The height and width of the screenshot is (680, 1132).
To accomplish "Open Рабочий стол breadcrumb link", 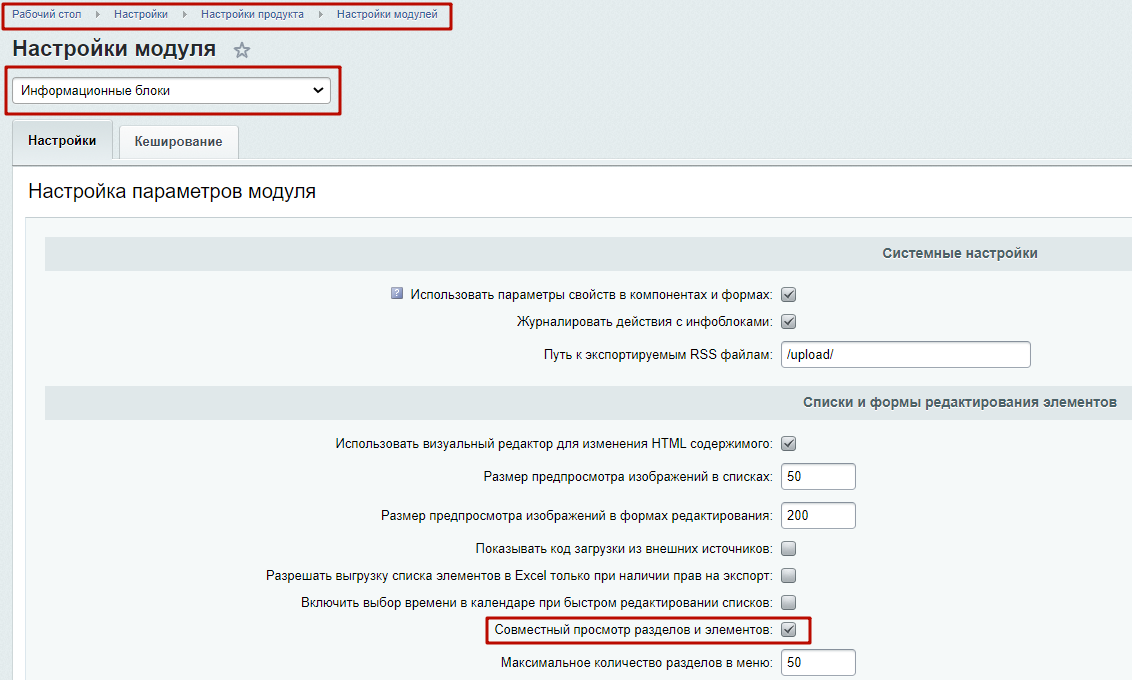I will click(47, 14).
